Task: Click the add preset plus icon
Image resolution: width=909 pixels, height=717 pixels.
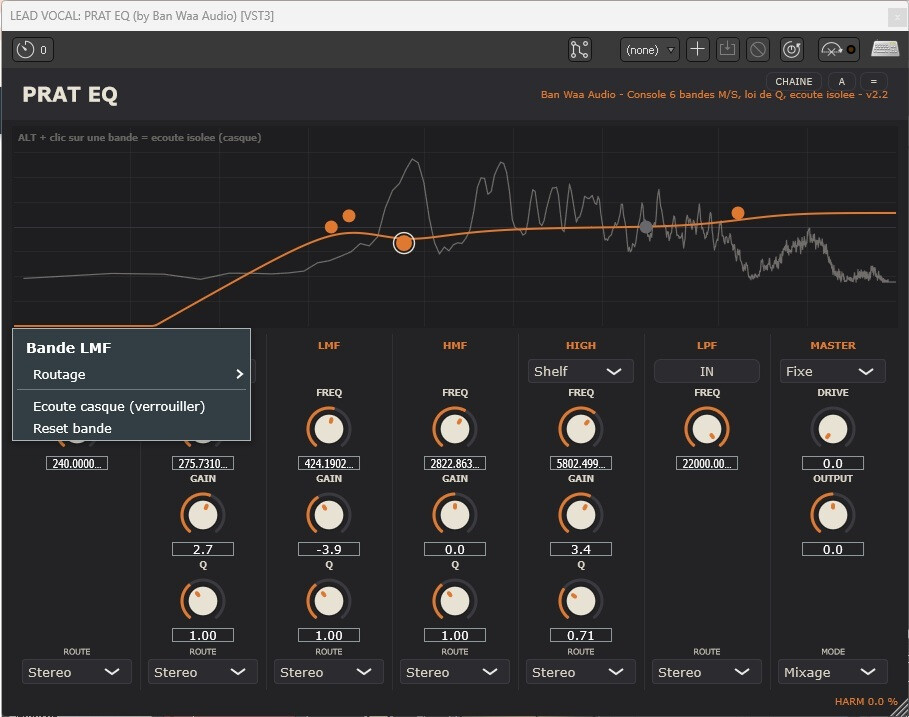Action: (697, 49)
